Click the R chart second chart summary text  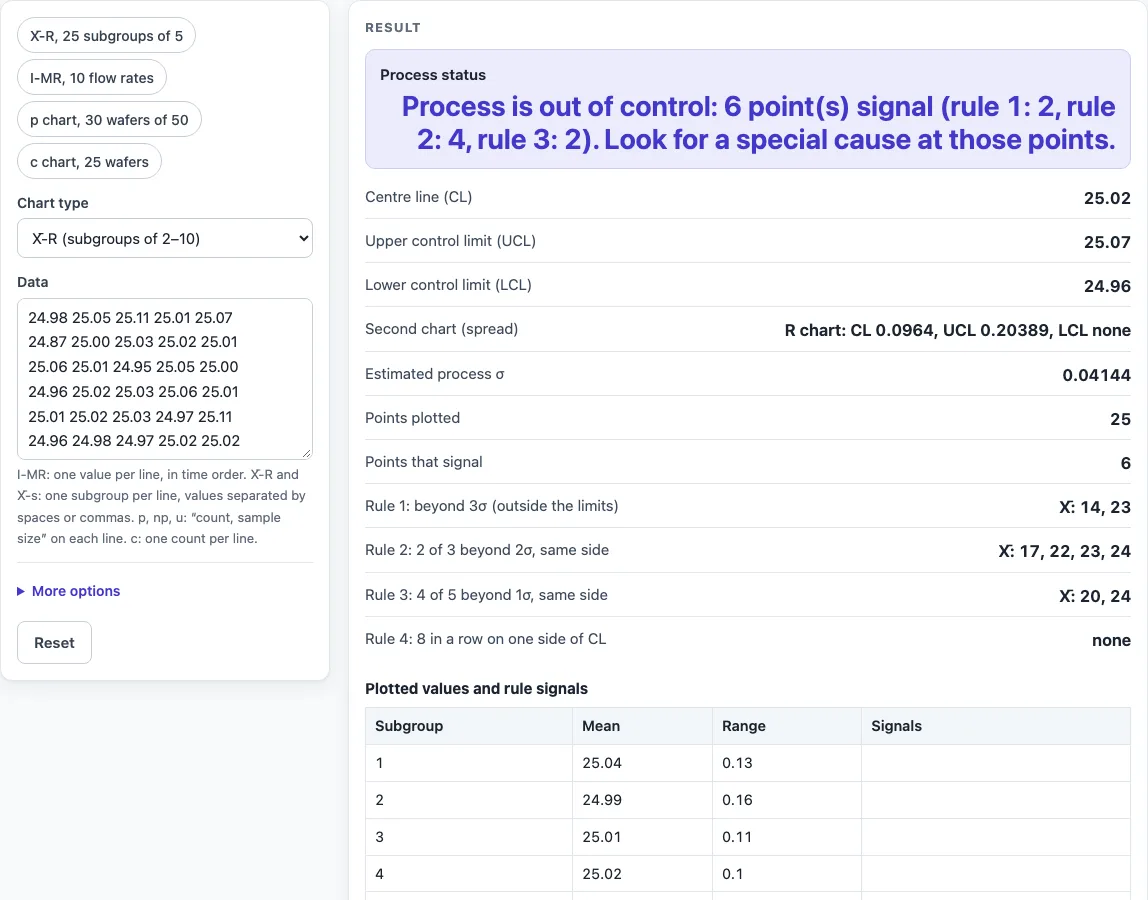coord(958,330)
